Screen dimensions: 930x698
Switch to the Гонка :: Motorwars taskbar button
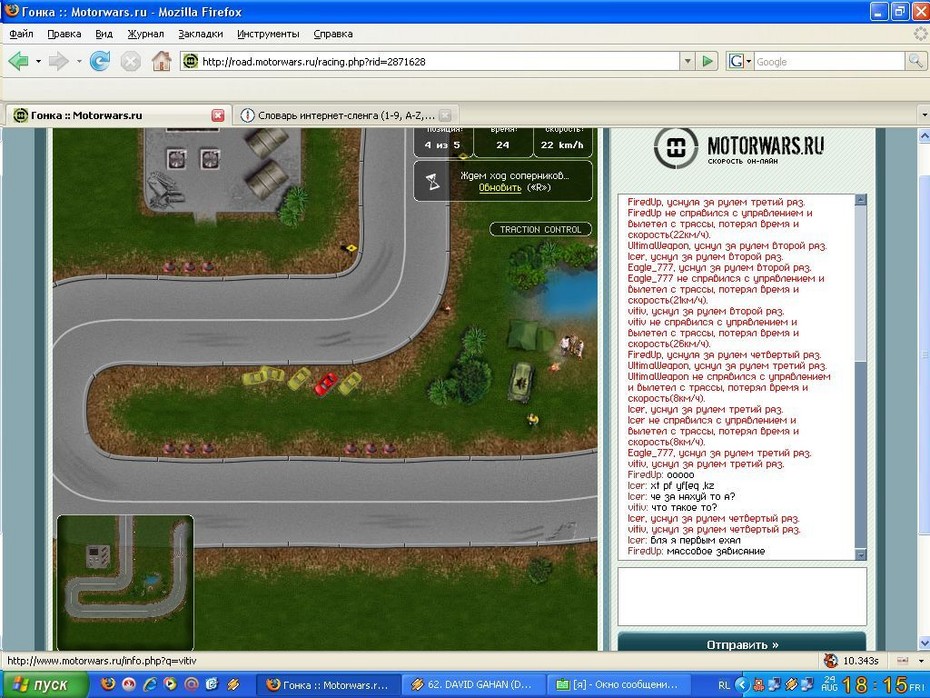(x=328, y=685)
